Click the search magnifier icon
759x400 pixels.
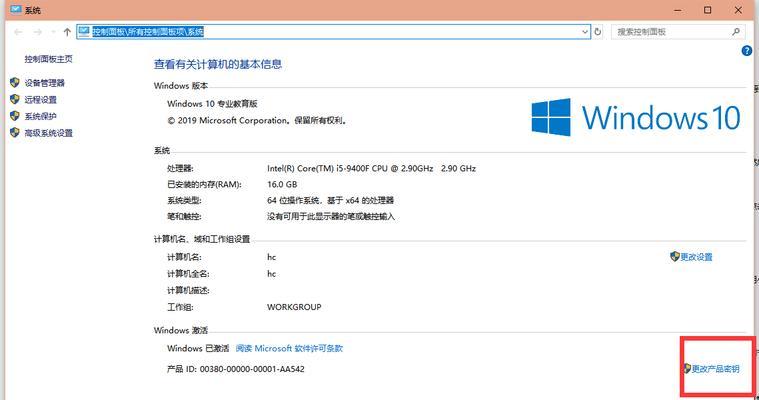point(736,32)
